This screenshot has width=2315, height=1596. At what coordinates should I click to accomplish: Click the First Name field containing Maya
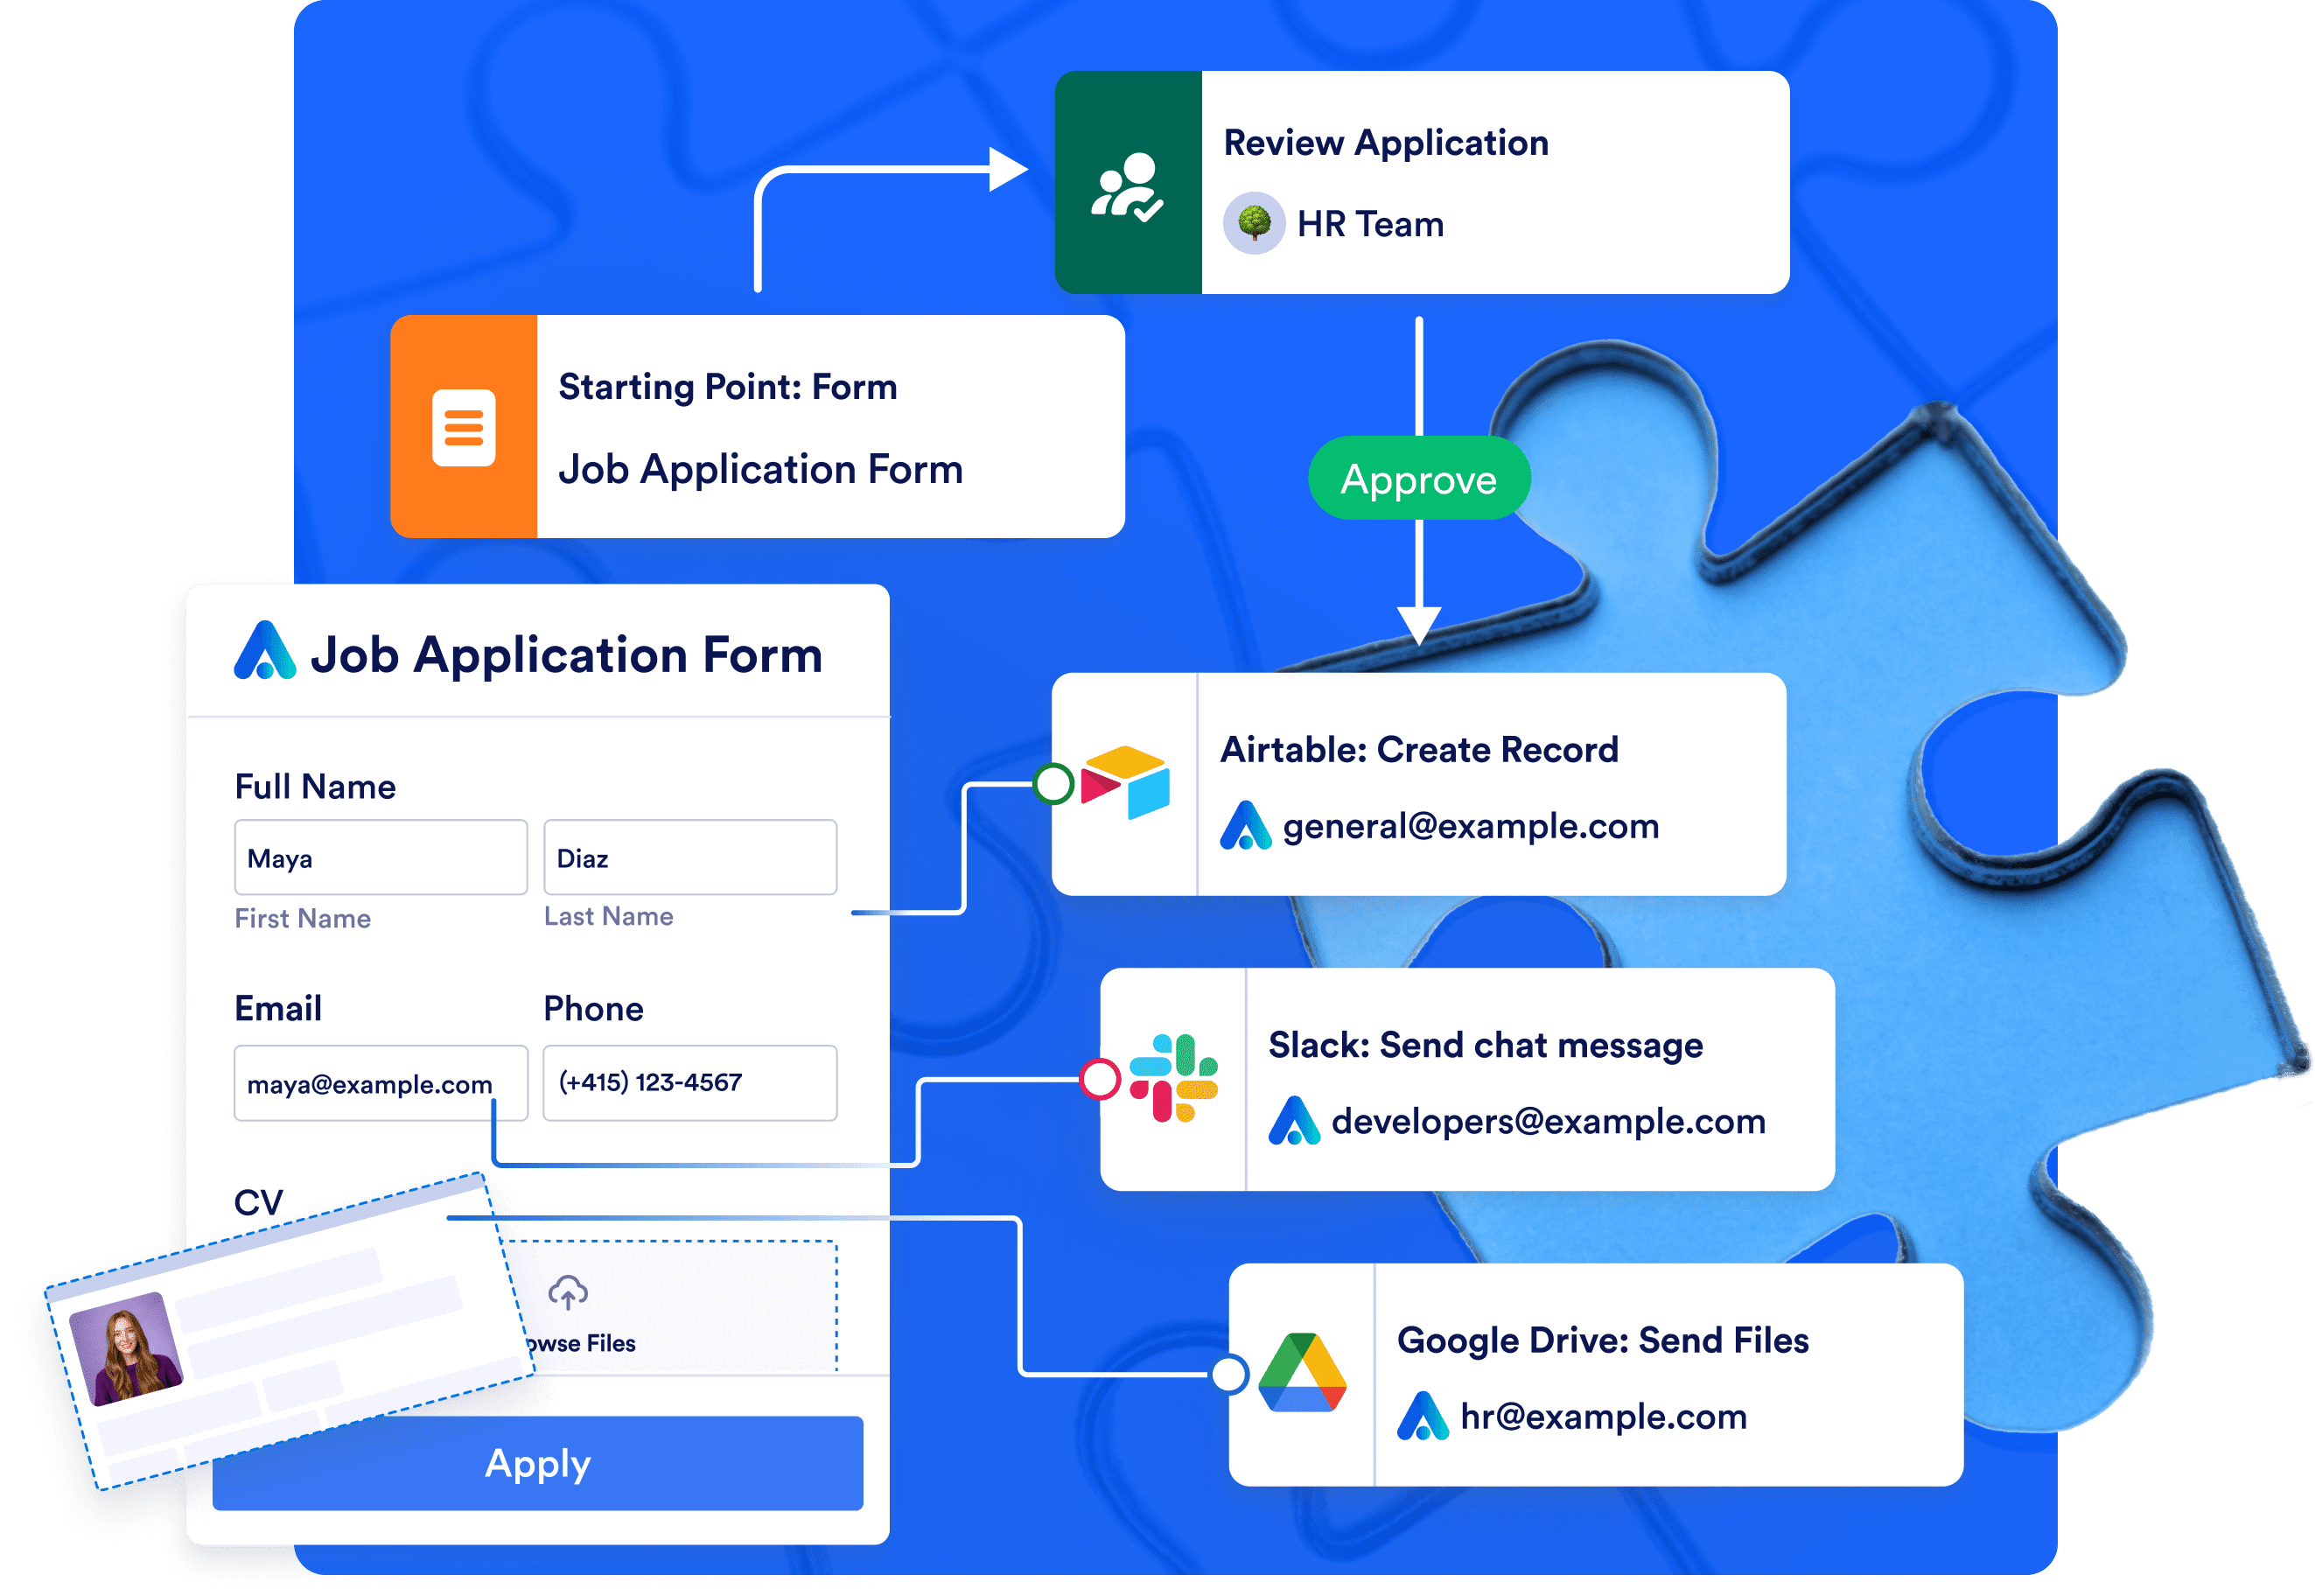pos(381,858)
